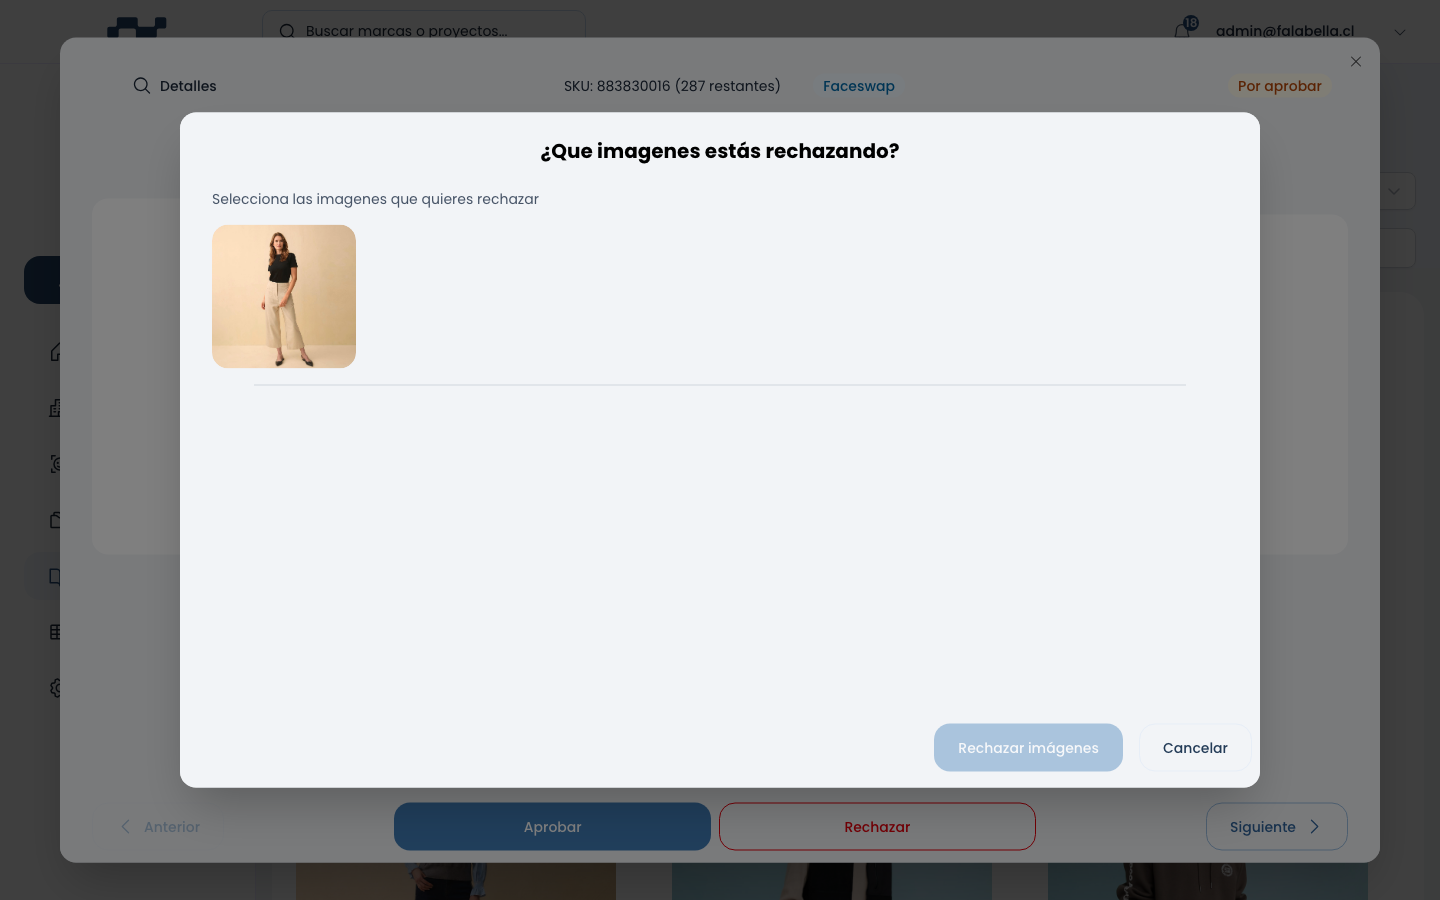Expand the dropdown chevron right of the details panel

pos(1394,191)
